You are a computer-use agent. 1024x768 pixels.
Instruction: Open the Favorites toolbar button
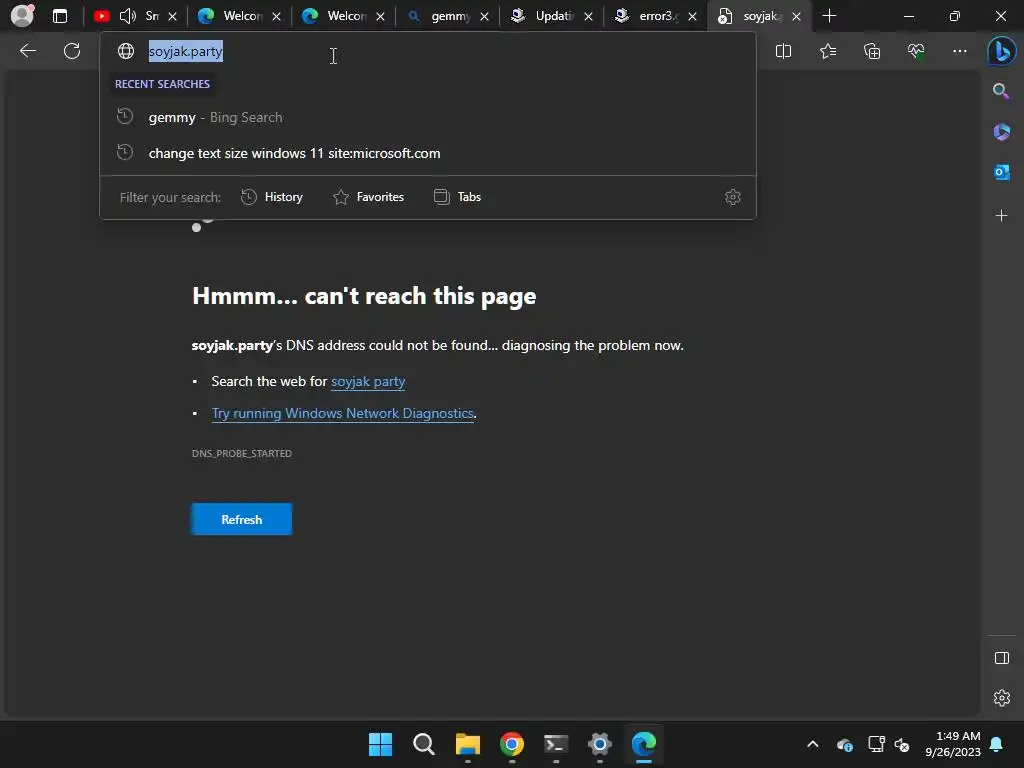tap(827, 51)
